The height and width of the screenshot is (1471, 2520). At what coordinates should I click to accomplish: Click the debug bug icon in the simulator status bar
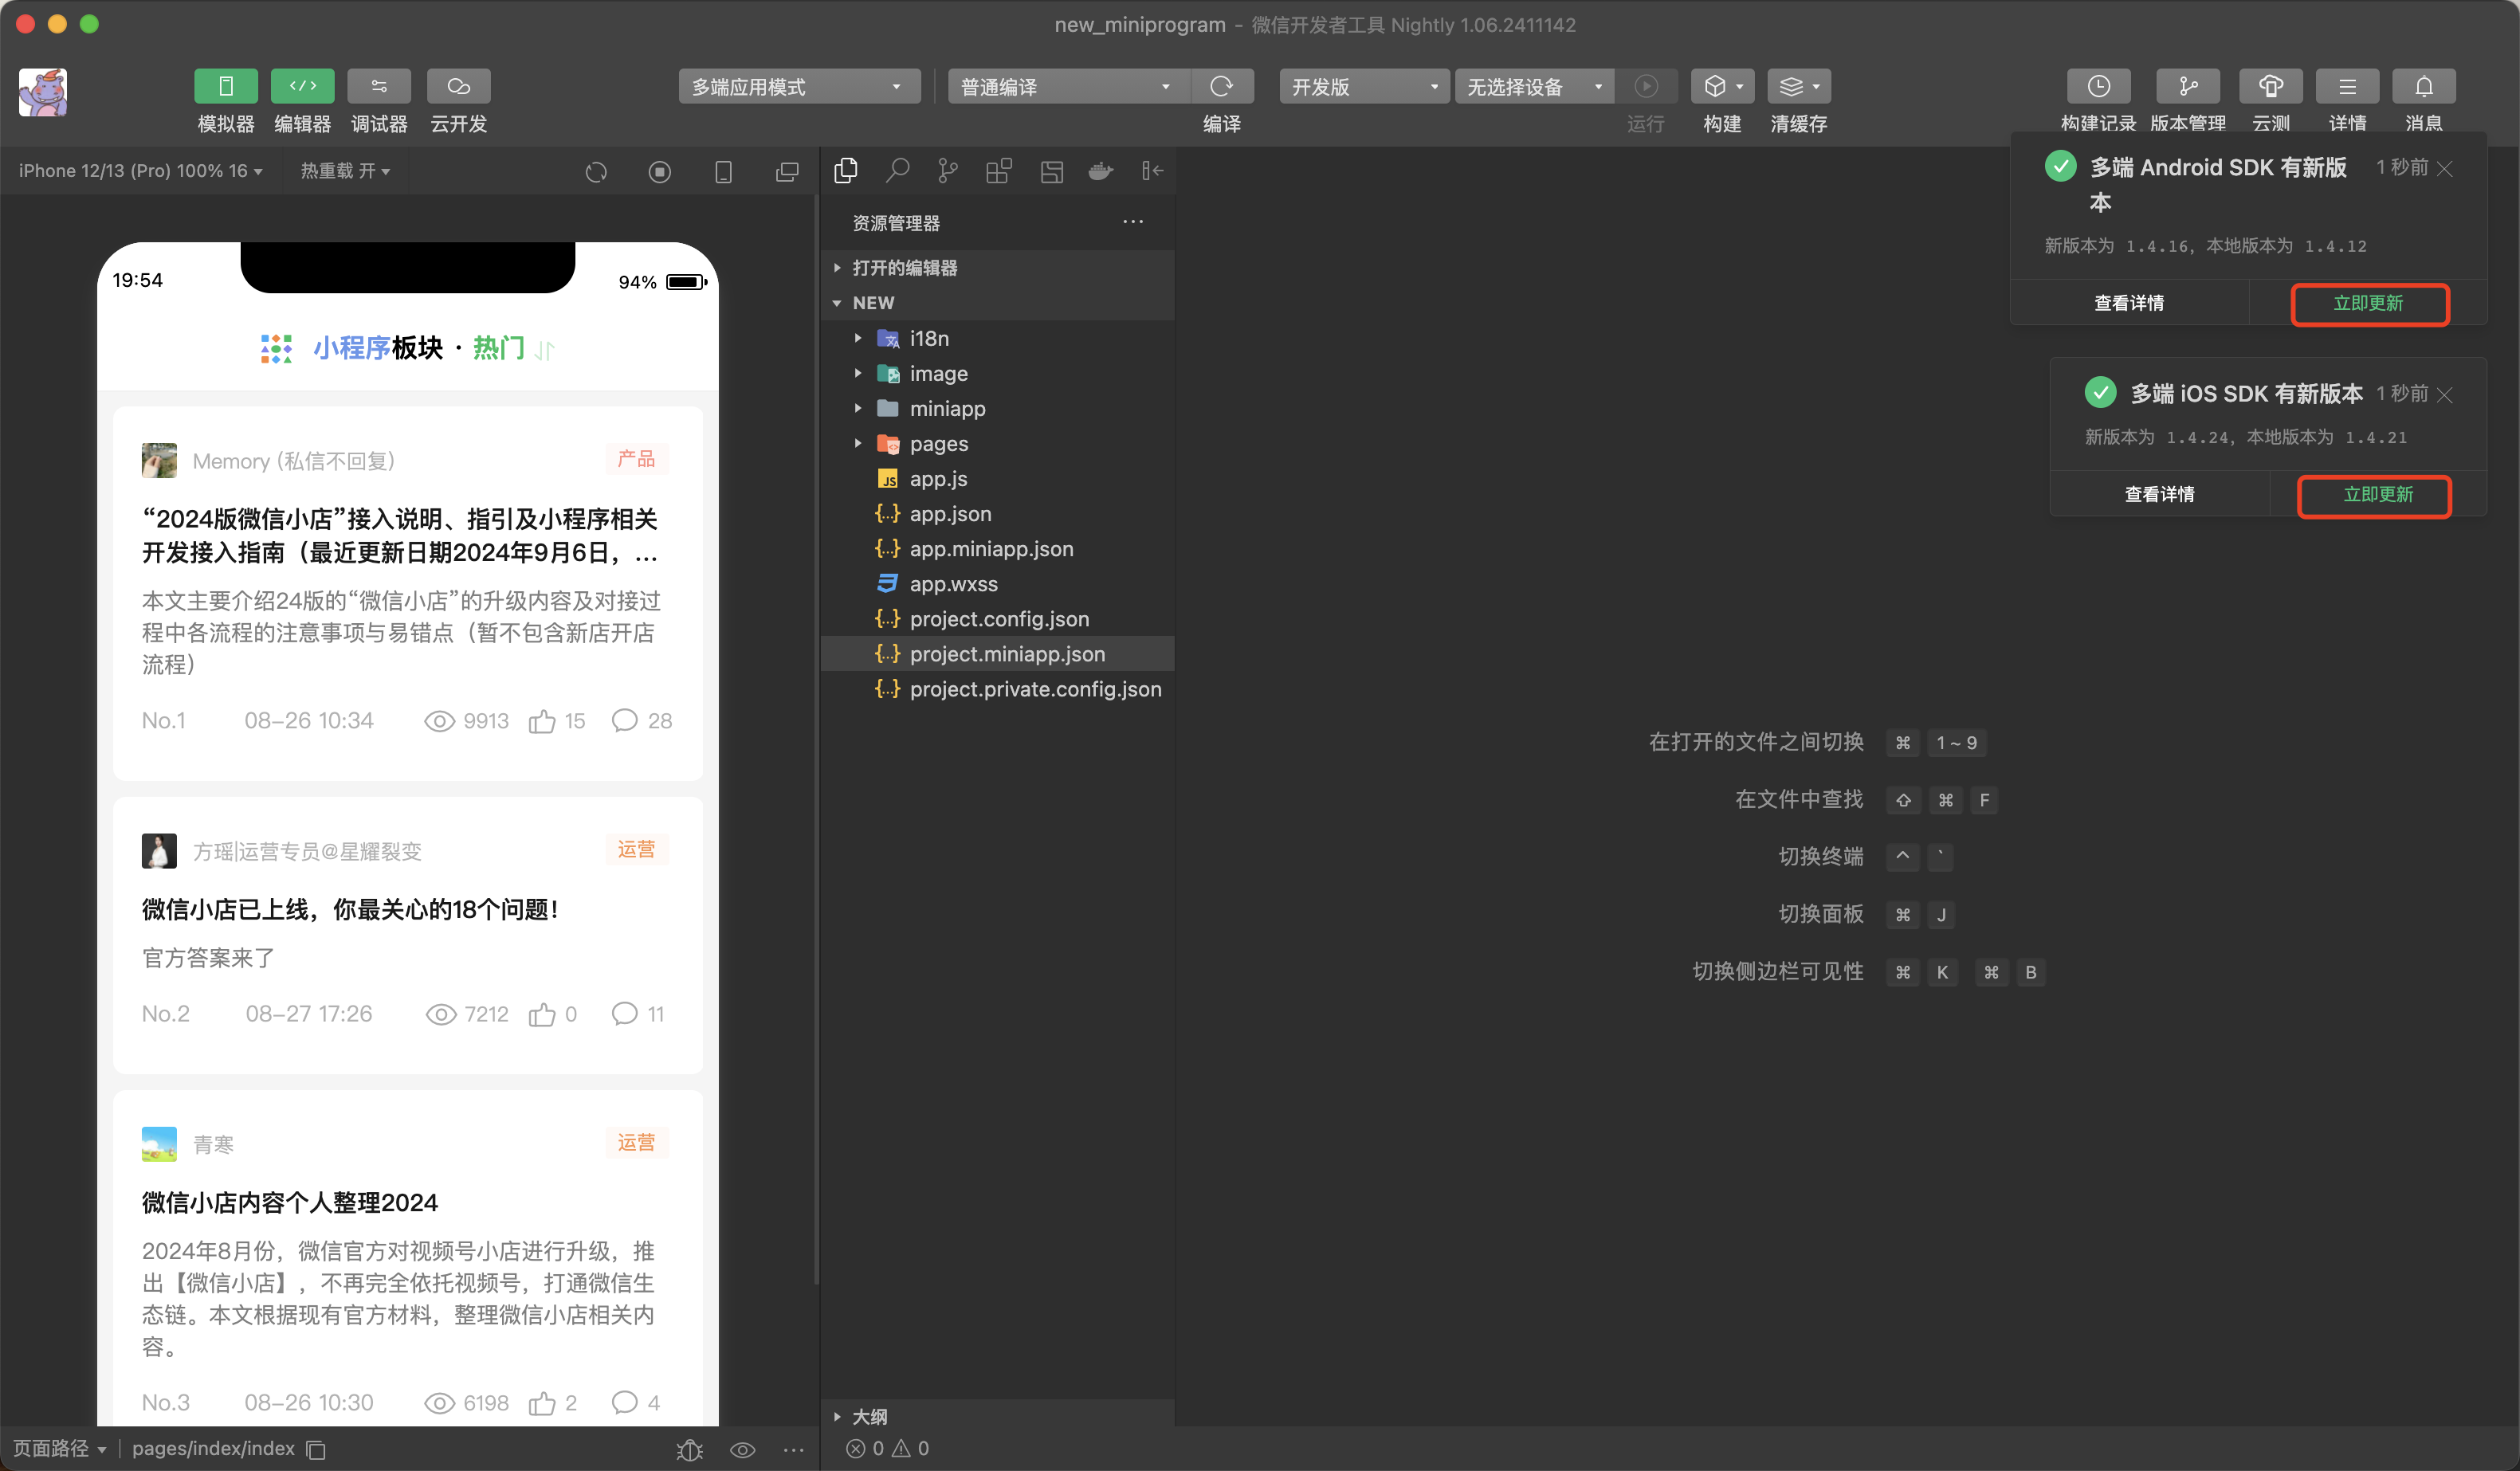(690, 1449)
